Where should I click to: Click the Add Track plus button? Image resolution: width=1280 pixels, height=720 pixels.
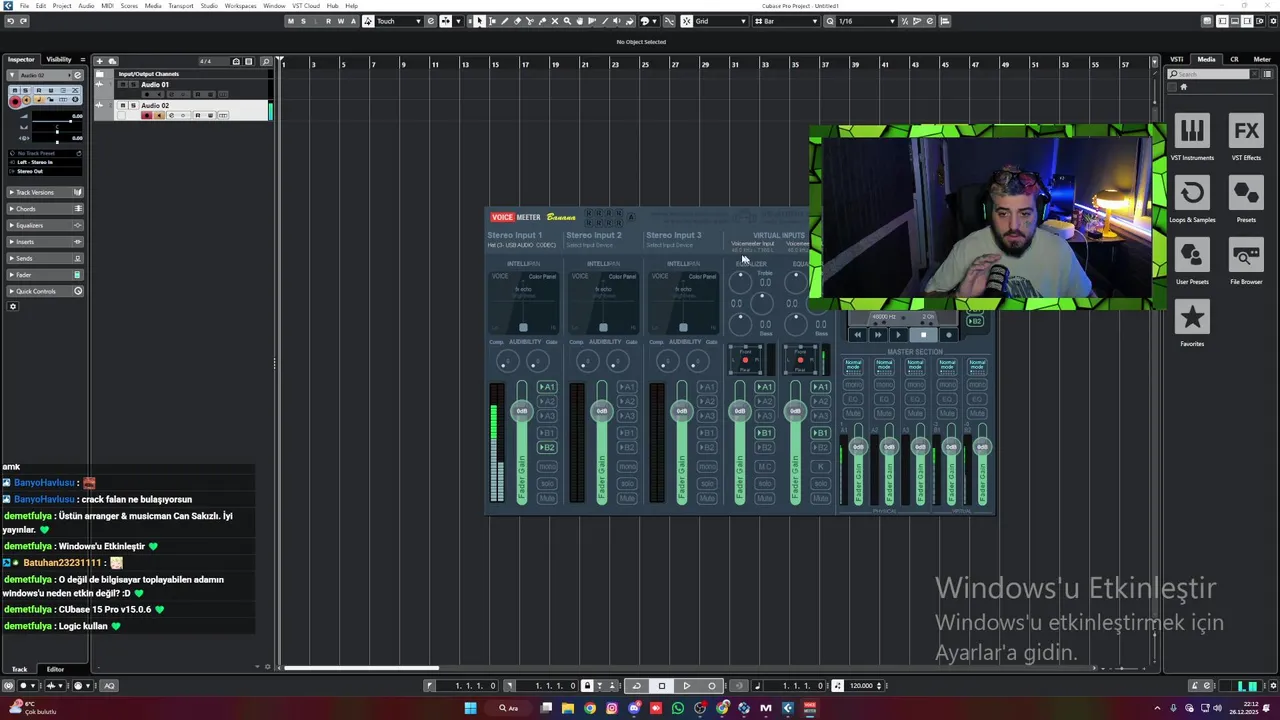tap(99, 61)
